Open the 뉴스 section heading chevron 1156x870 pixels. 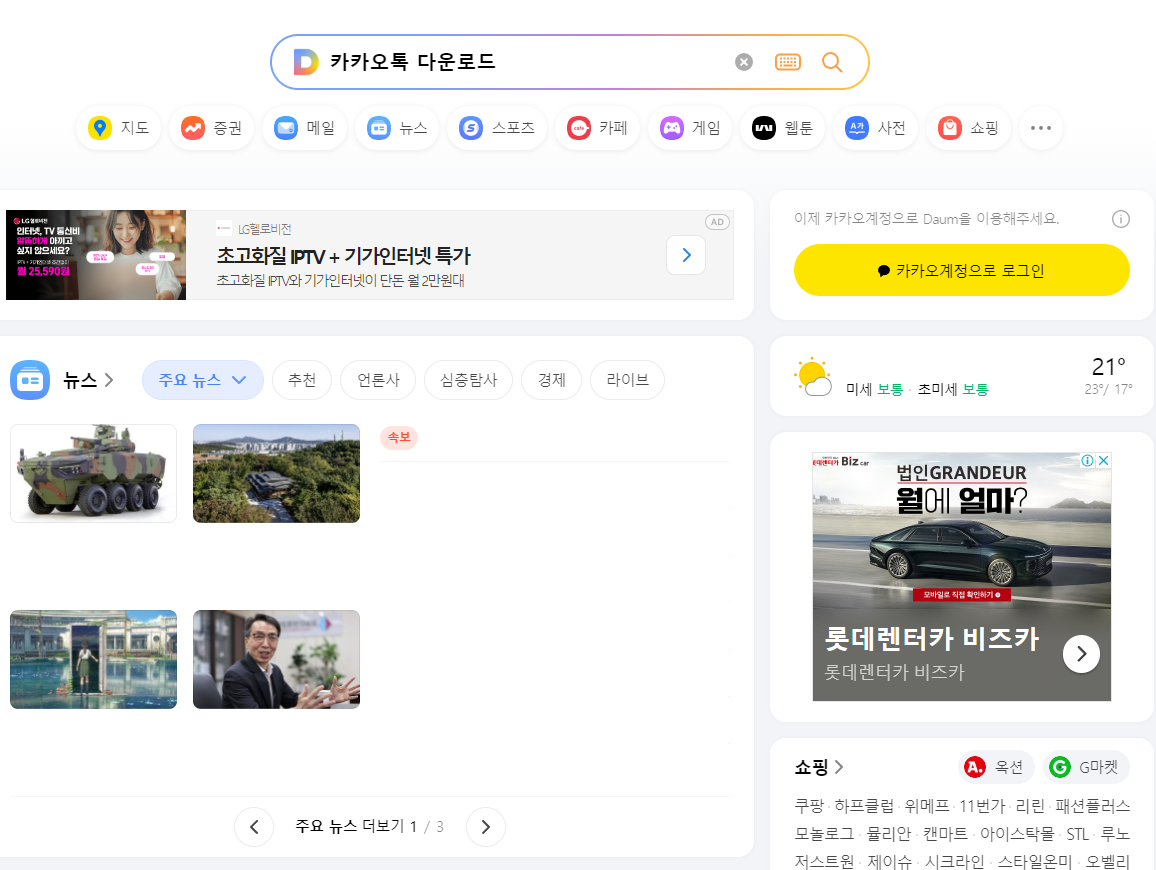coord(109,380)
